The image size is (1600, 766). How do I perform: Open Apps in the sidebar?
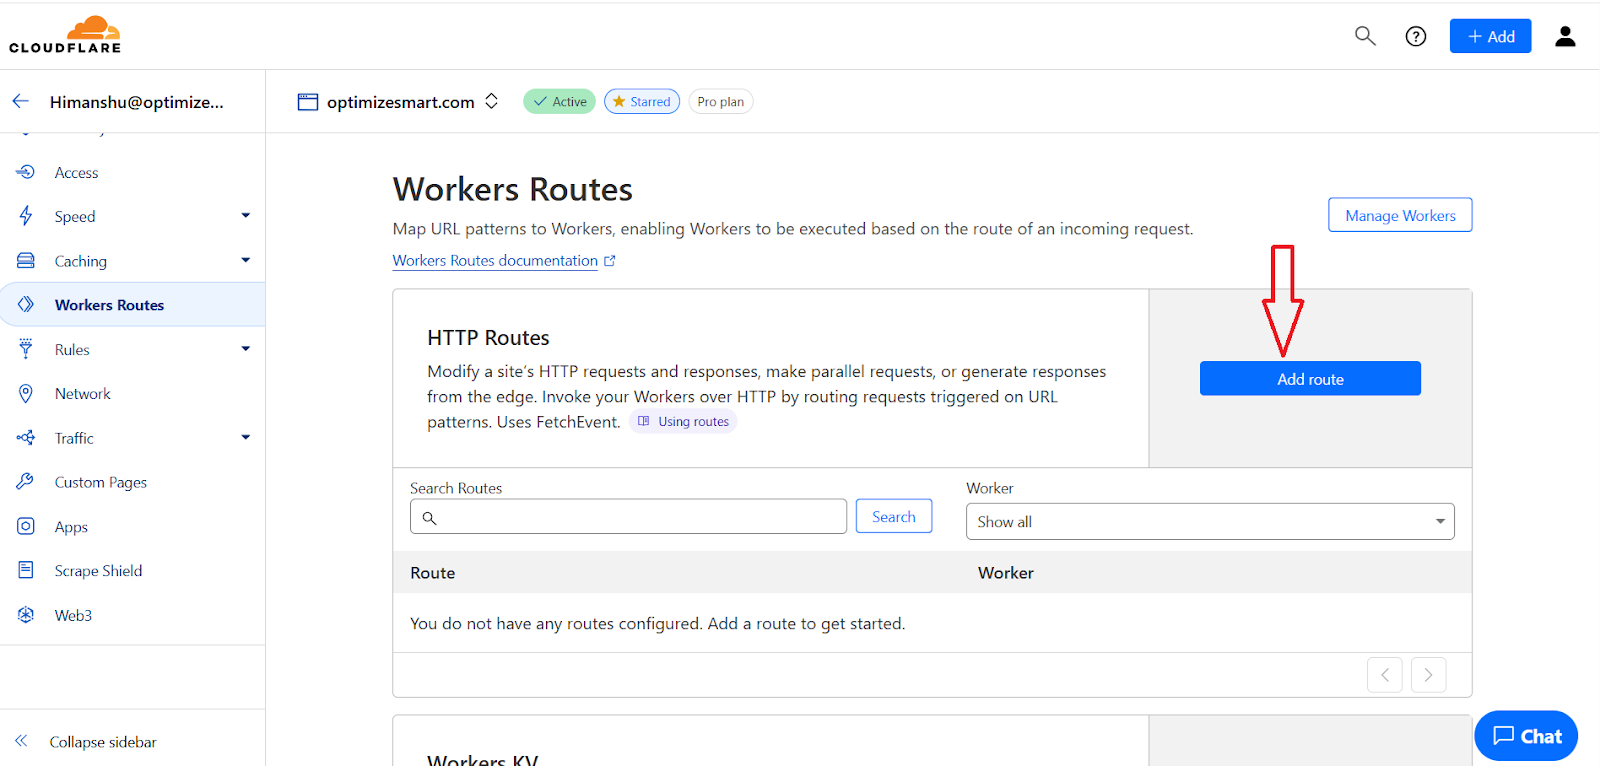pyautogui.click(x=71, y=527)
